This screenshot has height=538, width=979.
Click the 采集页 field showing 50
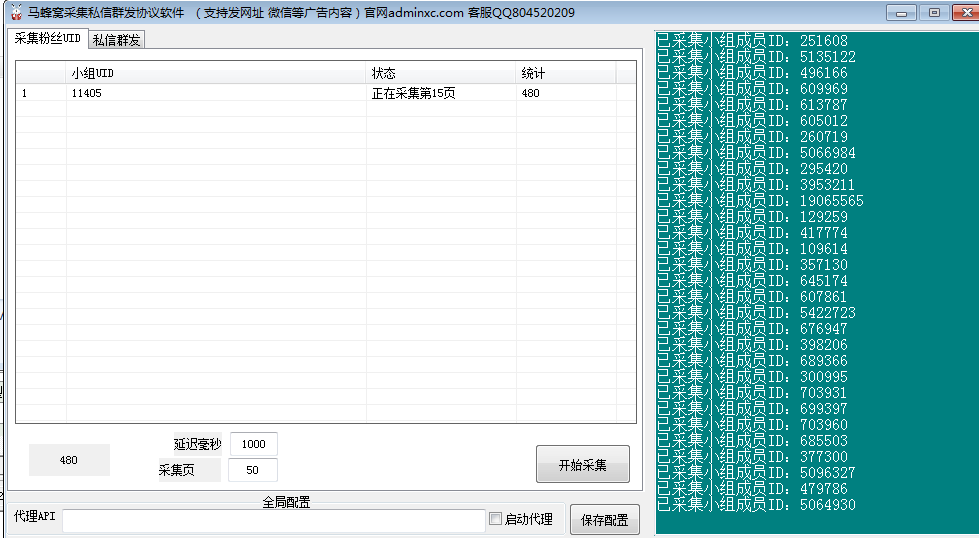click(252, 470)
